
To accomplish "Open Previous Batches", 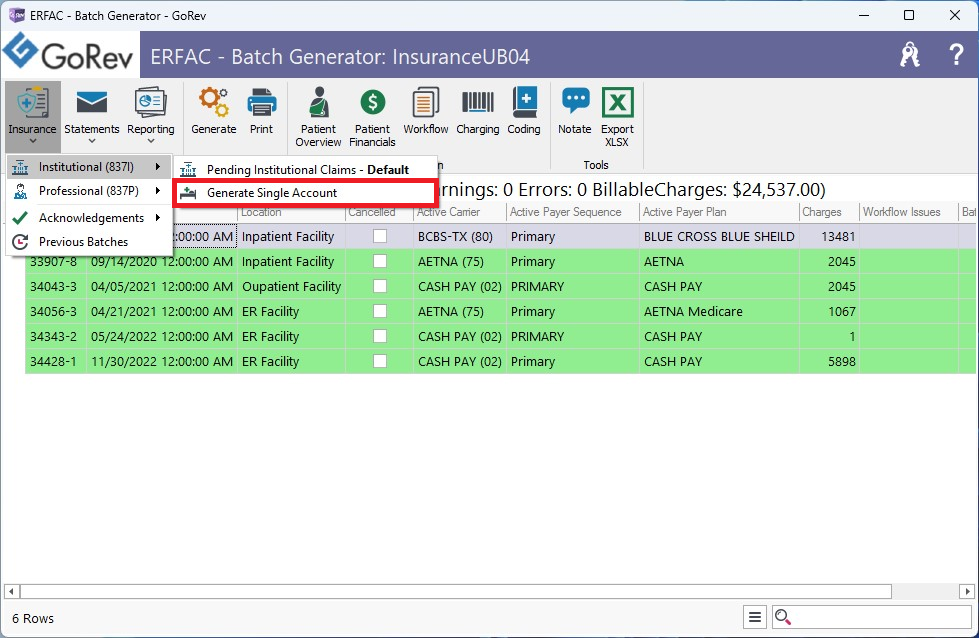I will click(x=89, y=242).
